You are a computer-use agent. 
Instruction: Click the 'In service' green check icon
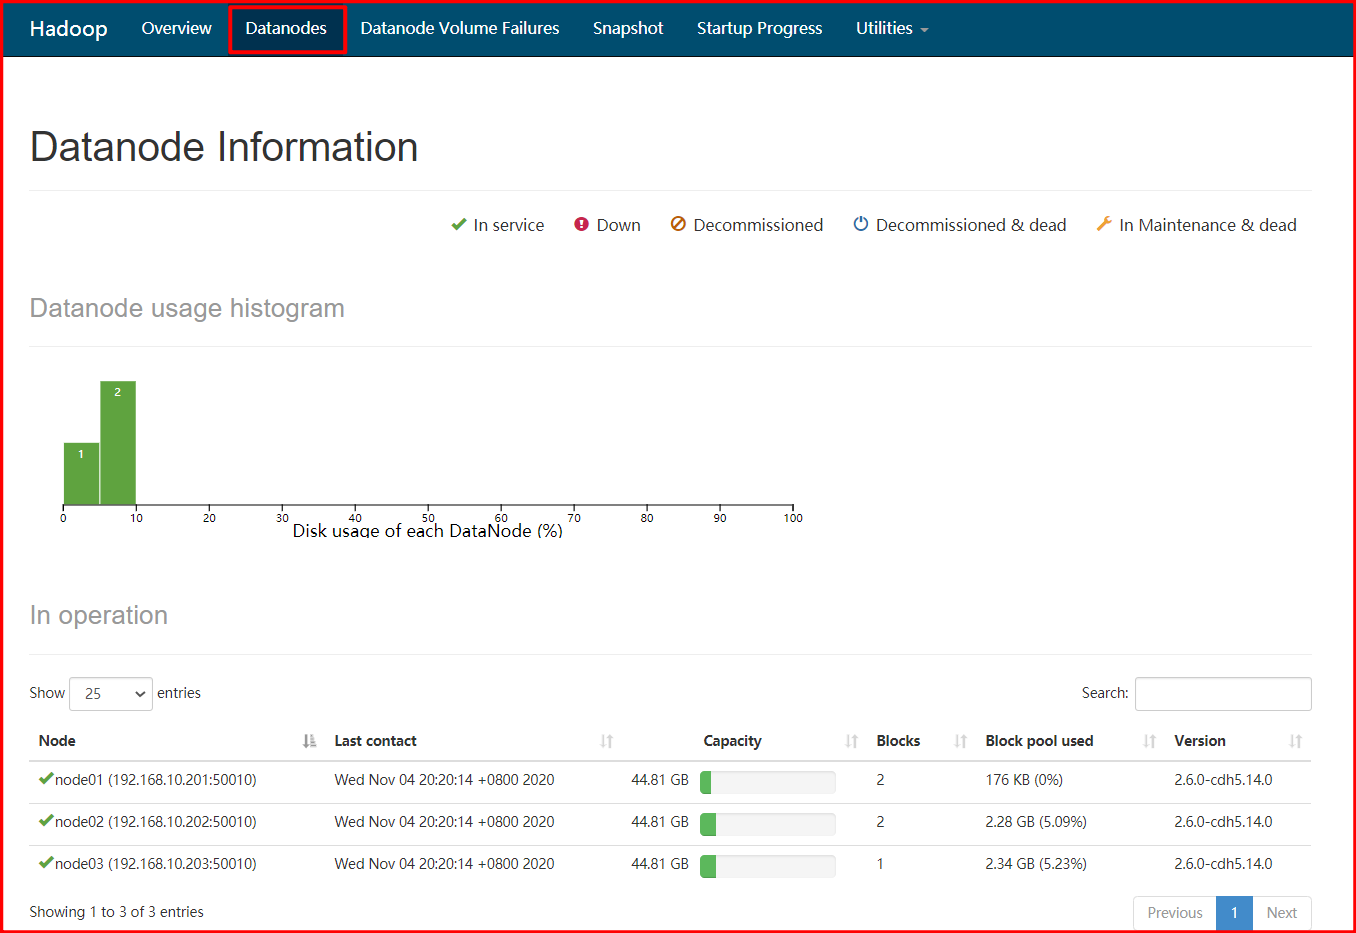(x=458, y=225)
